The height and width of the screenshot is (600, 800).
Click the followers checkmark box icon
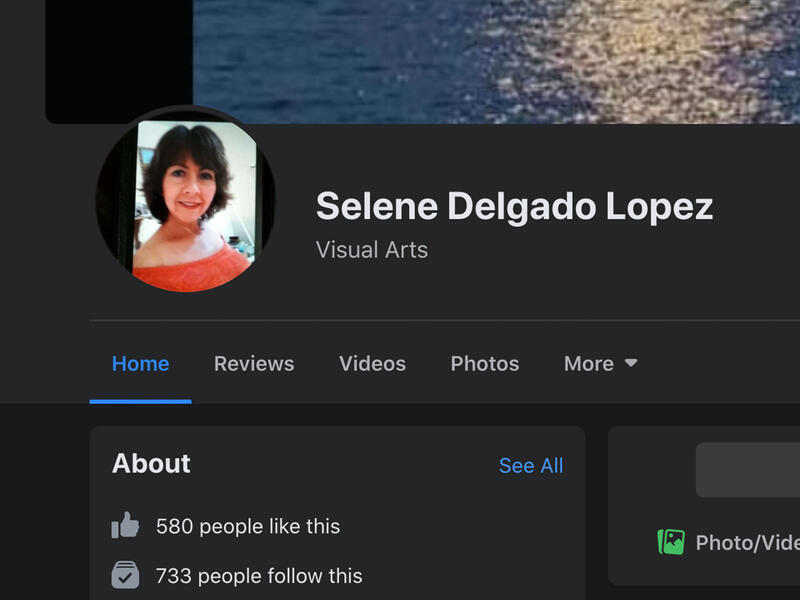pyautogui.click(x=125, y=576)
